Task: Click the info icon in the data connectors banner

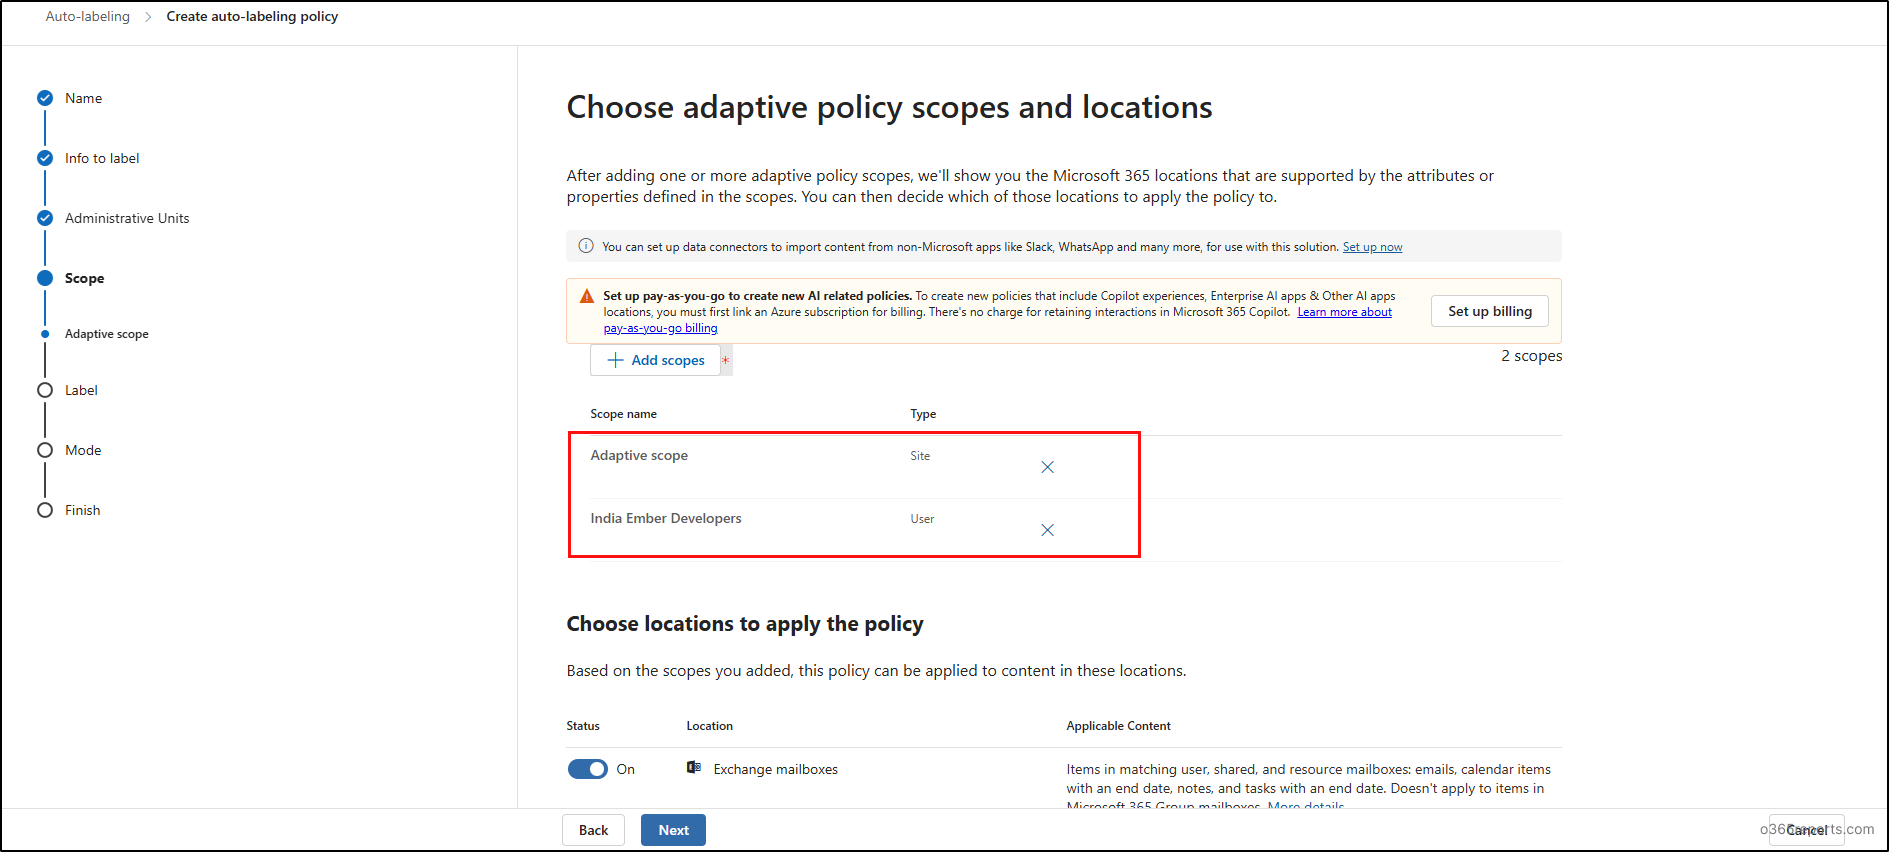Action: point(586,246)
